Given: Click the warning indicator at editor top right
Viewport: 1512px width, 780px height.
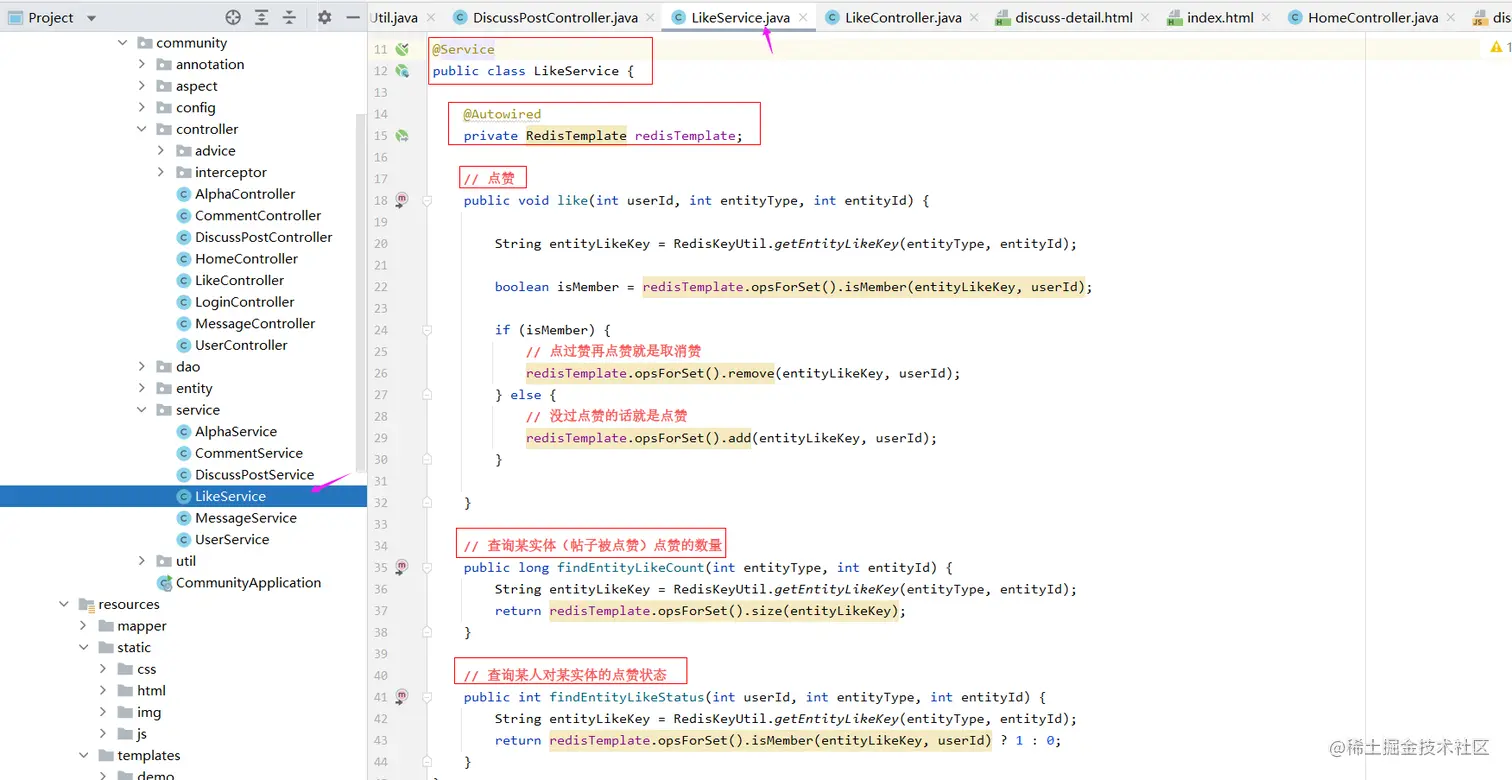Looking at the screenshot, I should [x=1500, y=47].
